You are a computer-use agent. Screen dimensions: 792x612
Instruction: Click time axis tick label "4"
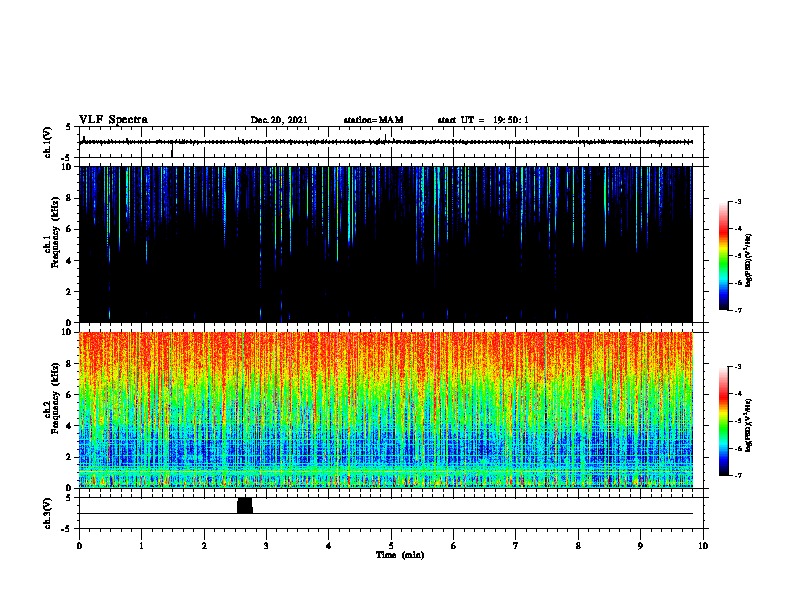[x=329, y=546]
